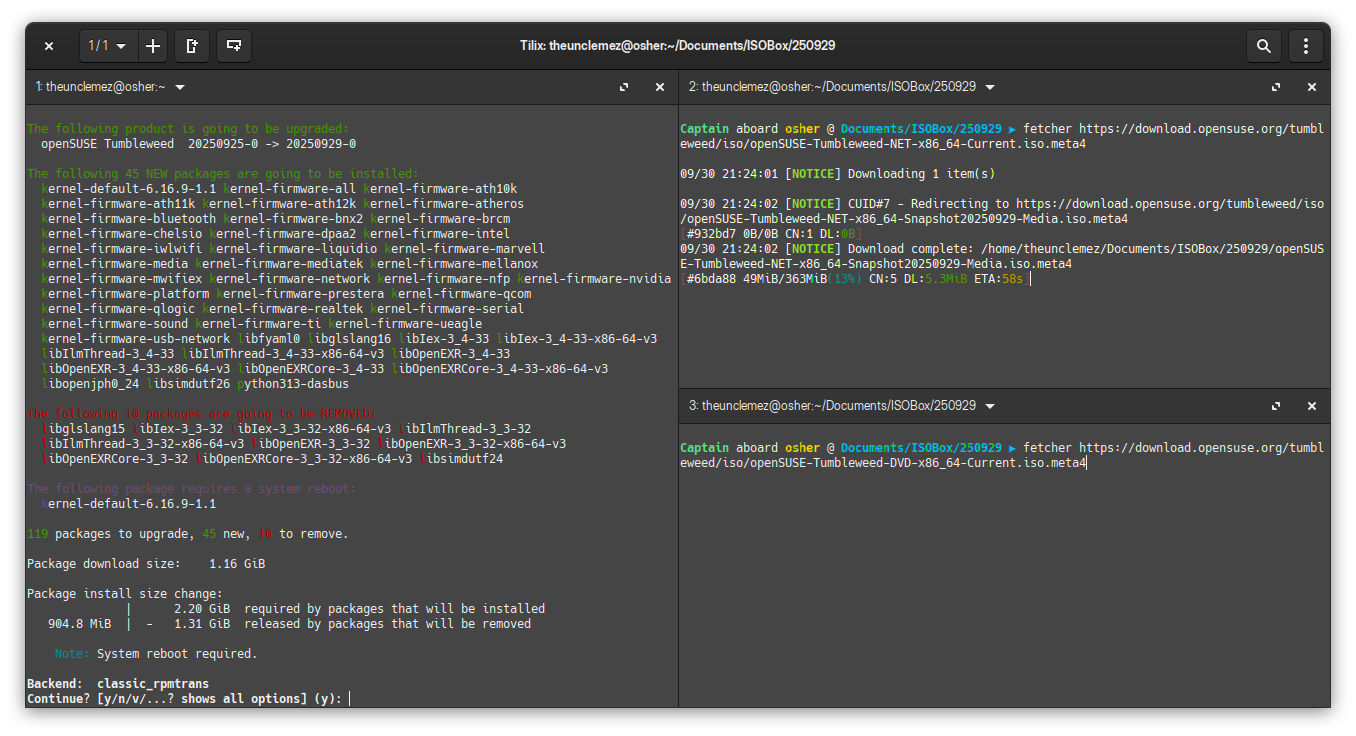Click the window close button at top left

click(x=49, y=46)
